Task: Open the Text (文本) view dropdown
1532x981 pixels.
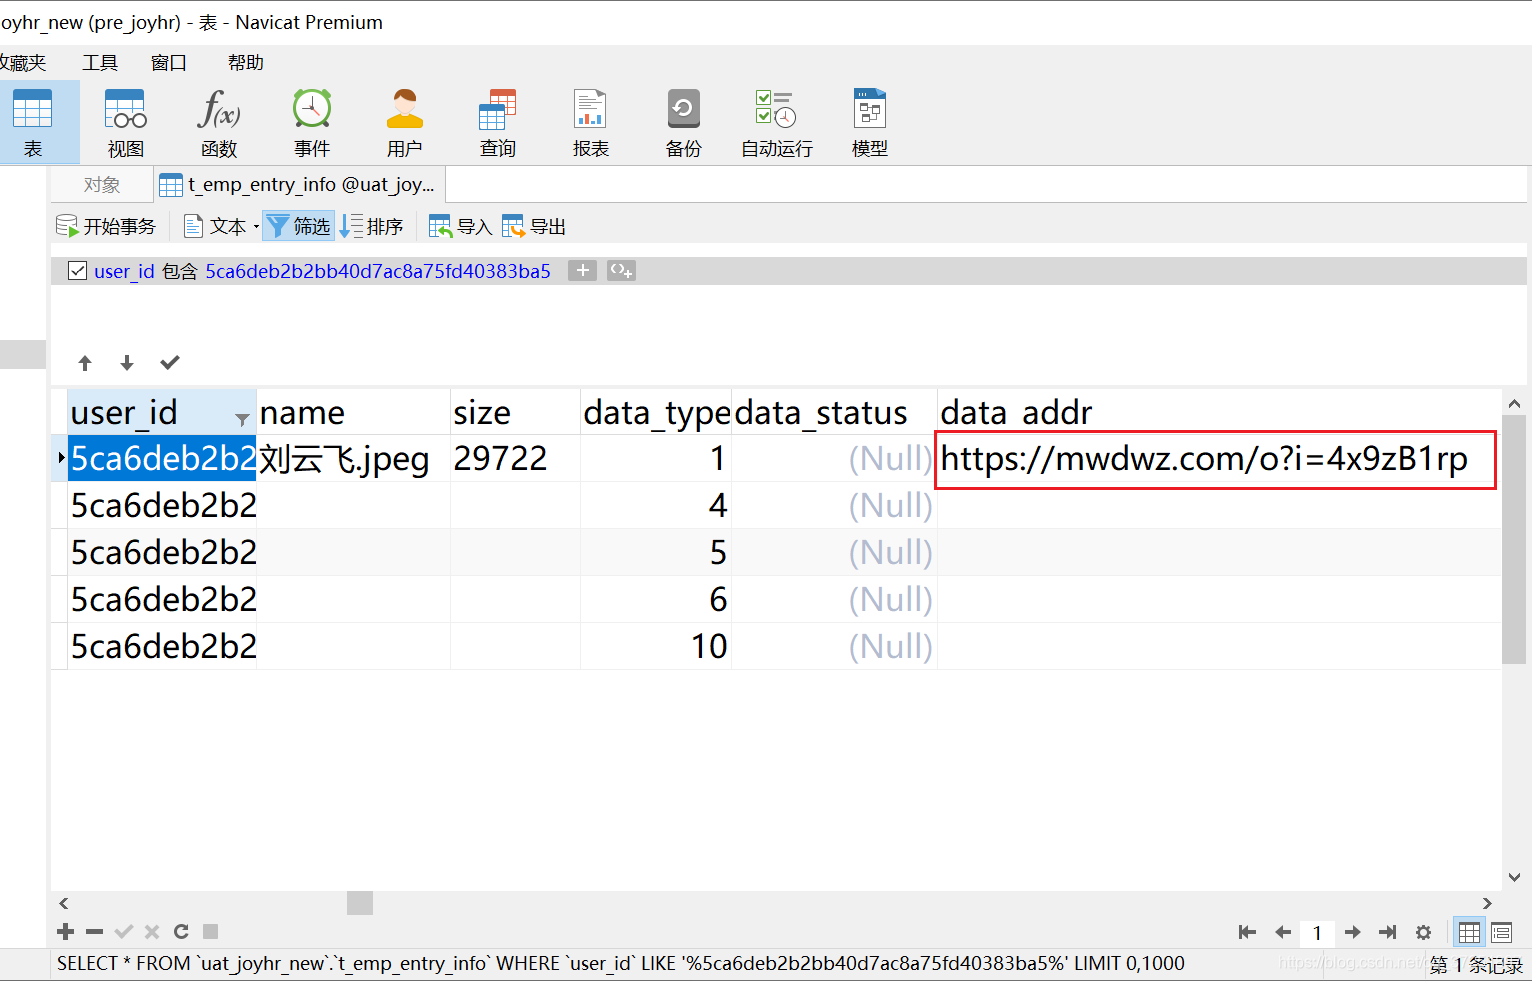Action: click(x=221, y=226)
